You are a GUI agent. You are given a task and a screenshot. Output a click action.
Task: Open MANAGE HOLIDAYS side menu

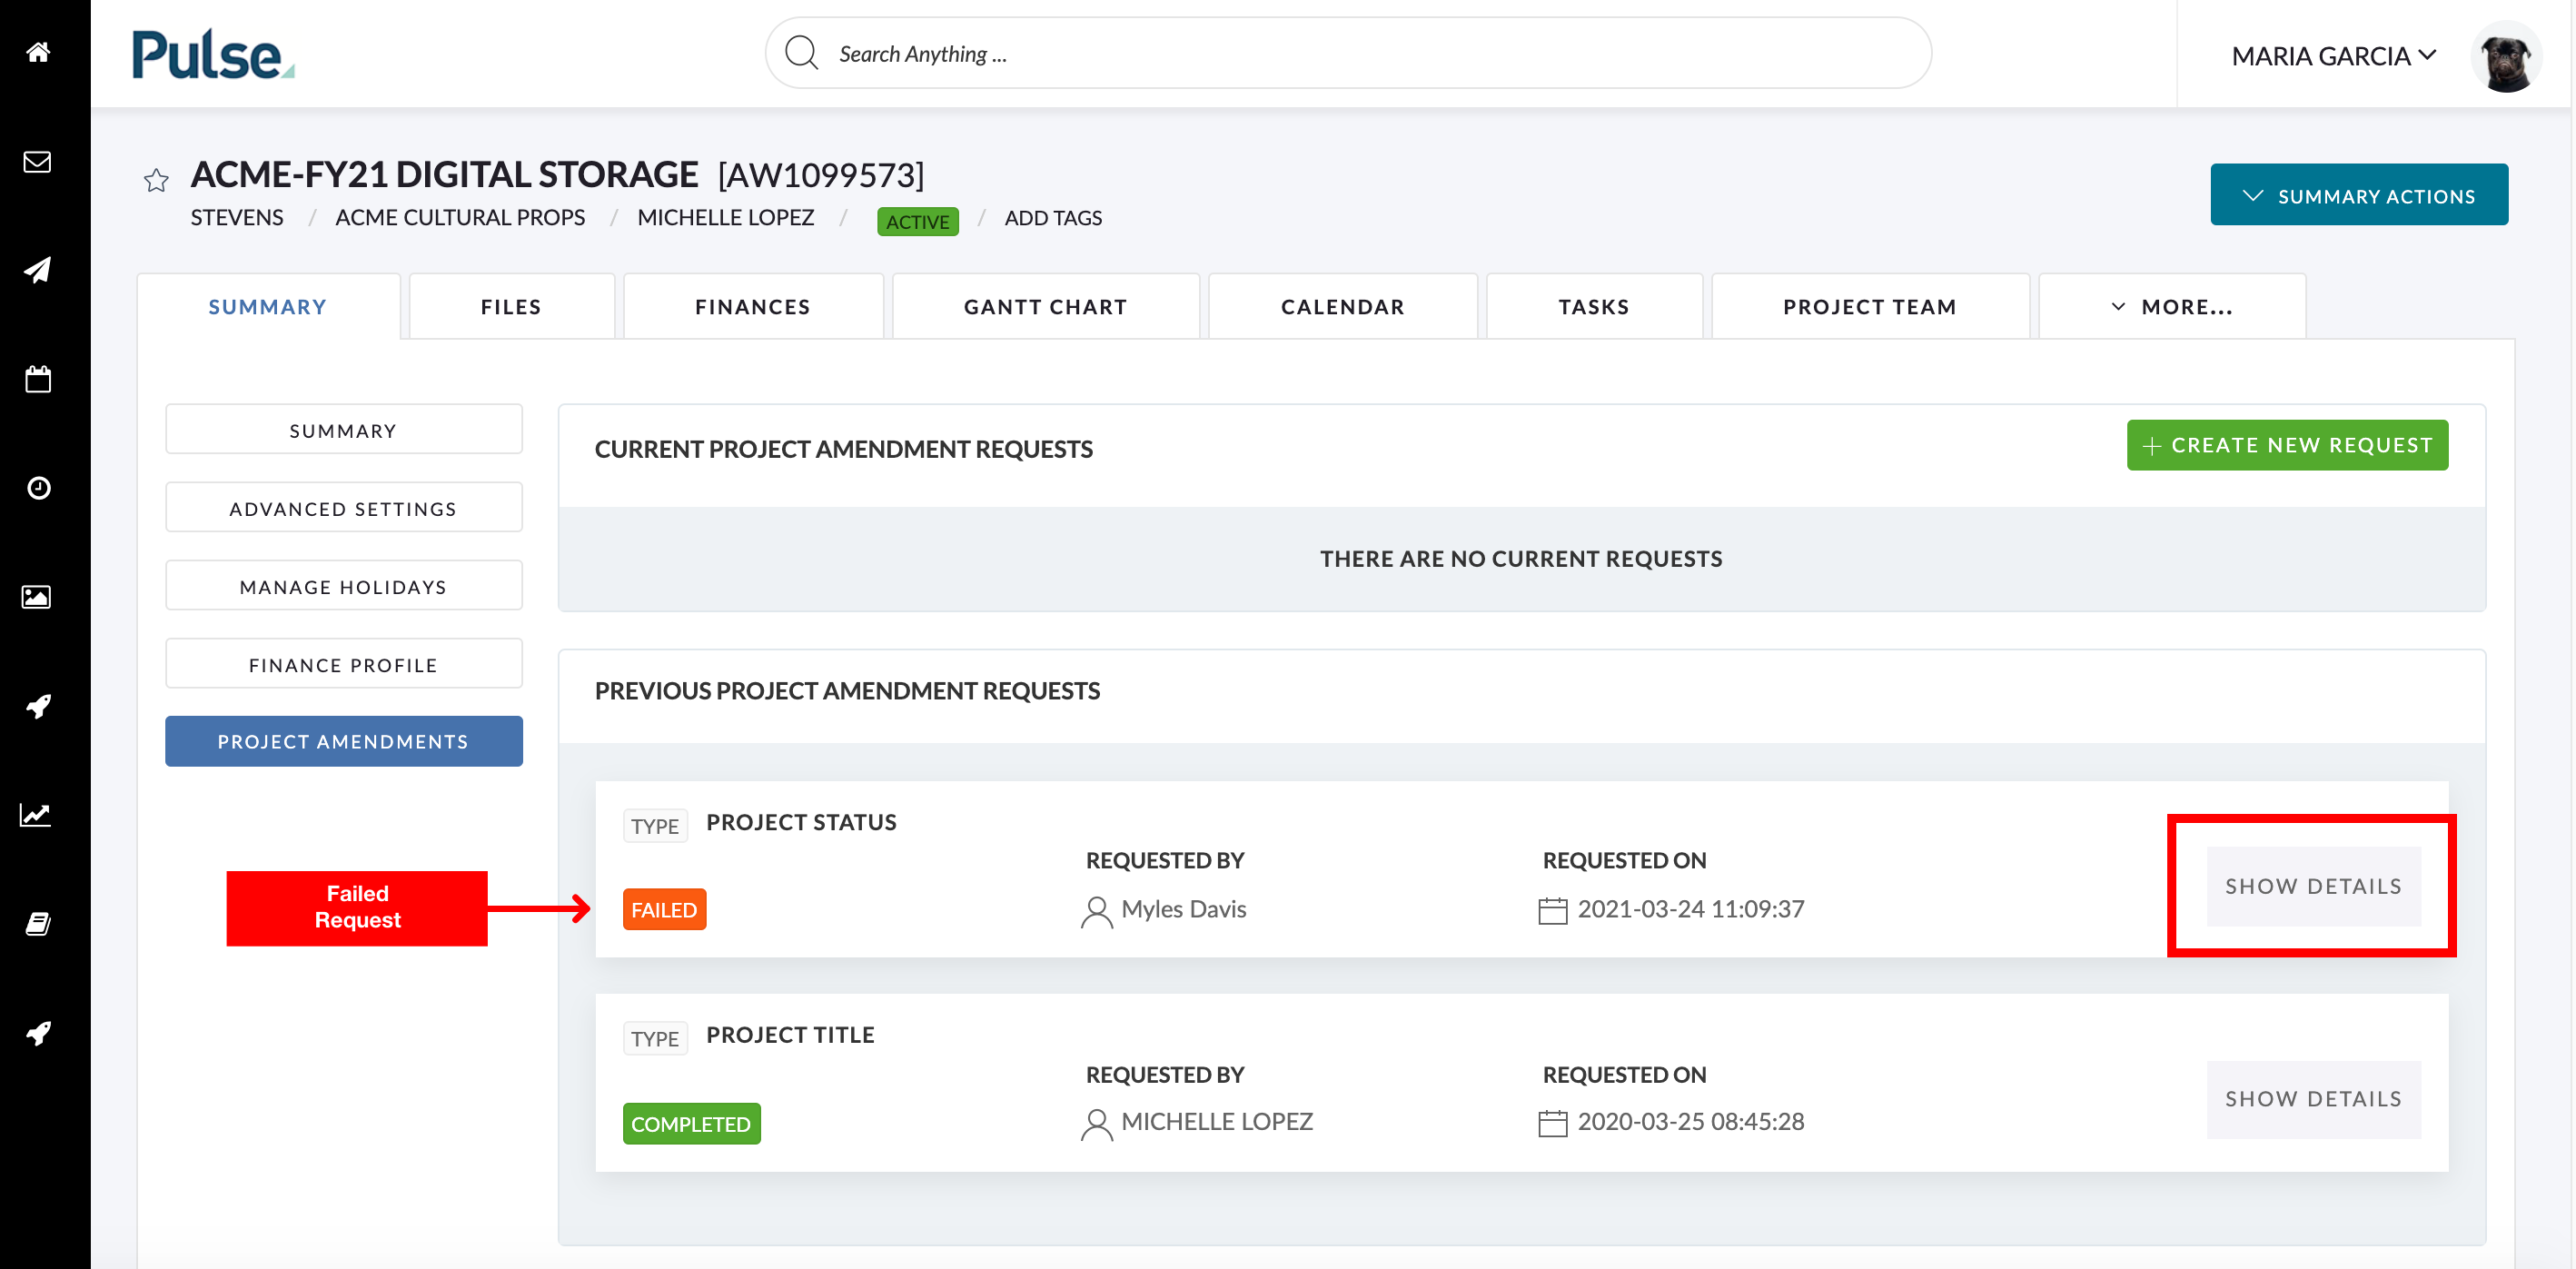point(343,586)
